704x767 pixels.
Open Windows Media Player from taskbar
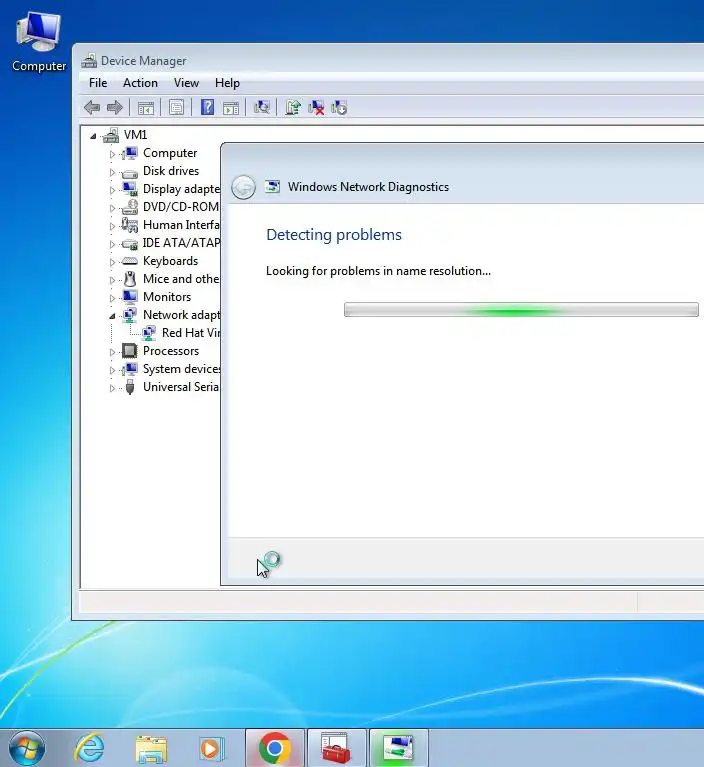click(x=212, y=748)
